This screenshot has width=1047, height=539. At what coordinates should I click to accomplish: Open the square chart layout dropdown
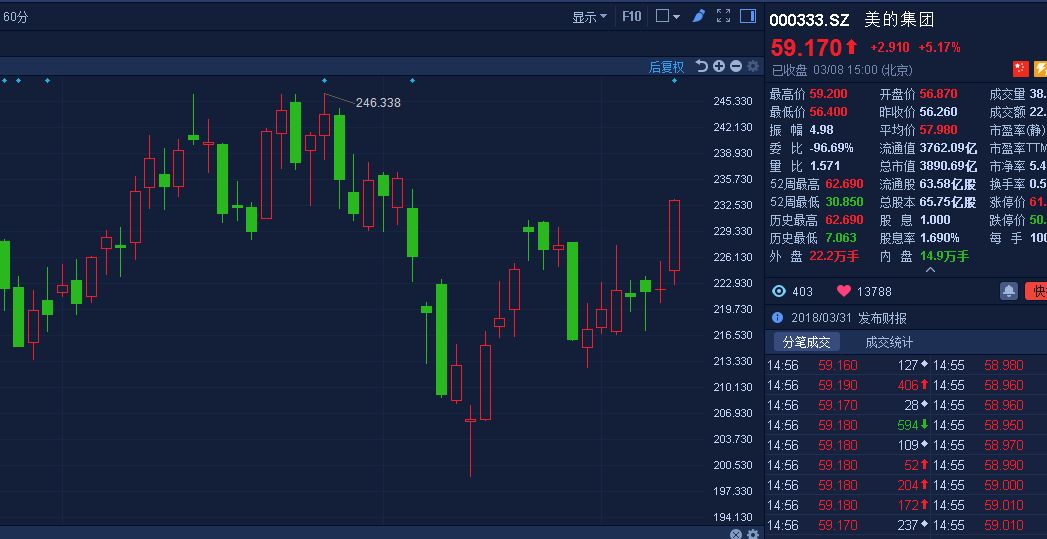[x=667, y=16]
